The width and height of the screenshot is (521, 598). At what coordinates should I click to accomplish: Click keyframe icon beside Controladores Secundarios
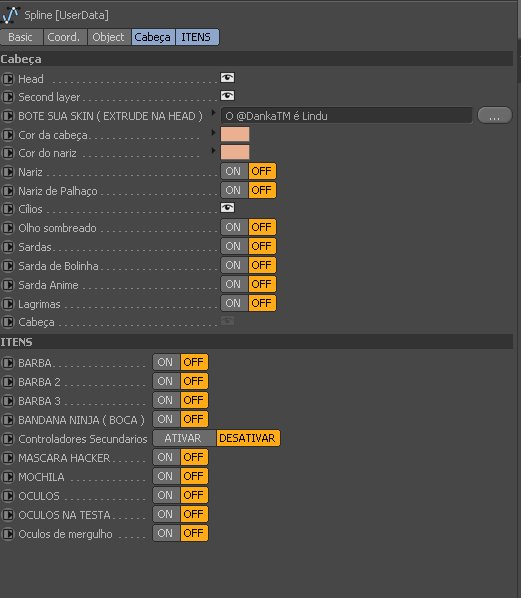pos(8,439)
